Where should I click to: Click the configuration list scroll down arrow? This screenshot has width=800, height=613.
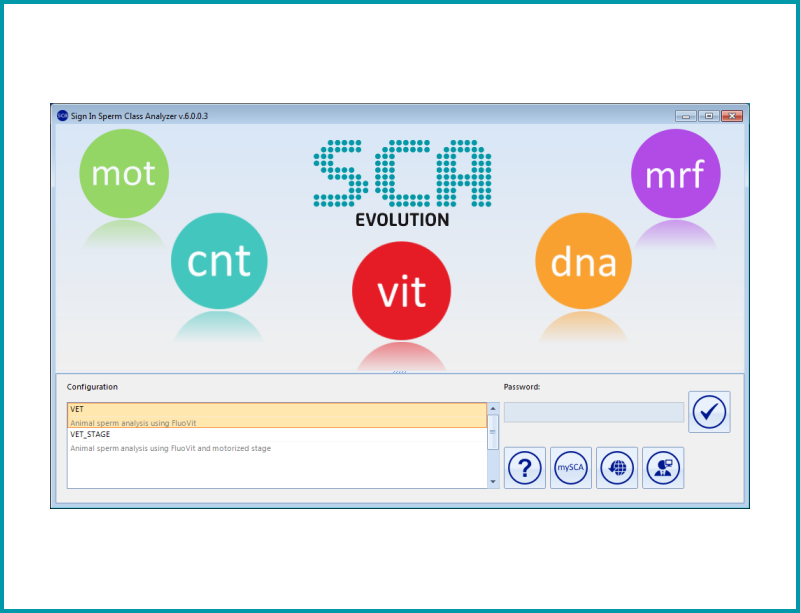493,482
